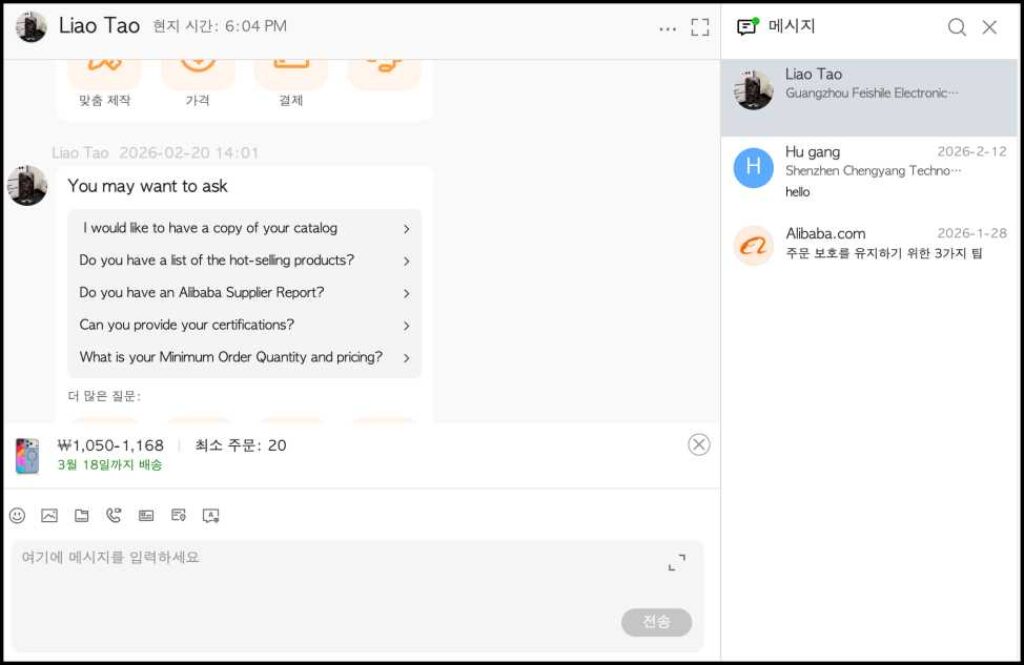Ask about Minimum Order Quantity and pricing
Screen dimensions: 1024x665
[245, 357]
